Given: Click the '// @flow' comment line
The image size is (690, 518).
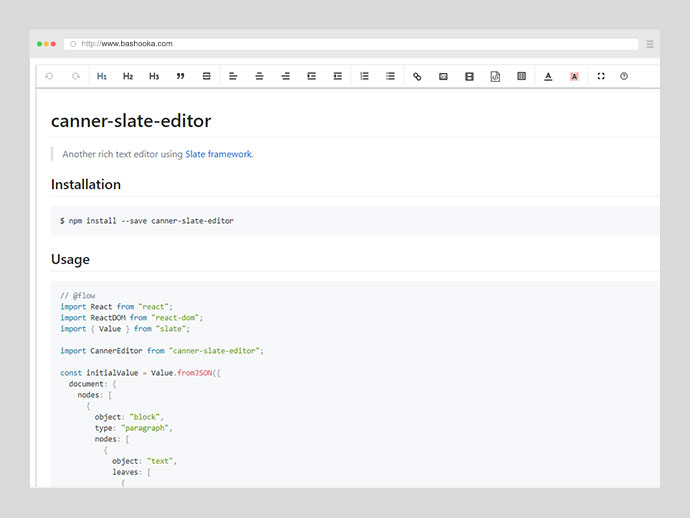Looking at the screenshot, I should coord(78,295).
